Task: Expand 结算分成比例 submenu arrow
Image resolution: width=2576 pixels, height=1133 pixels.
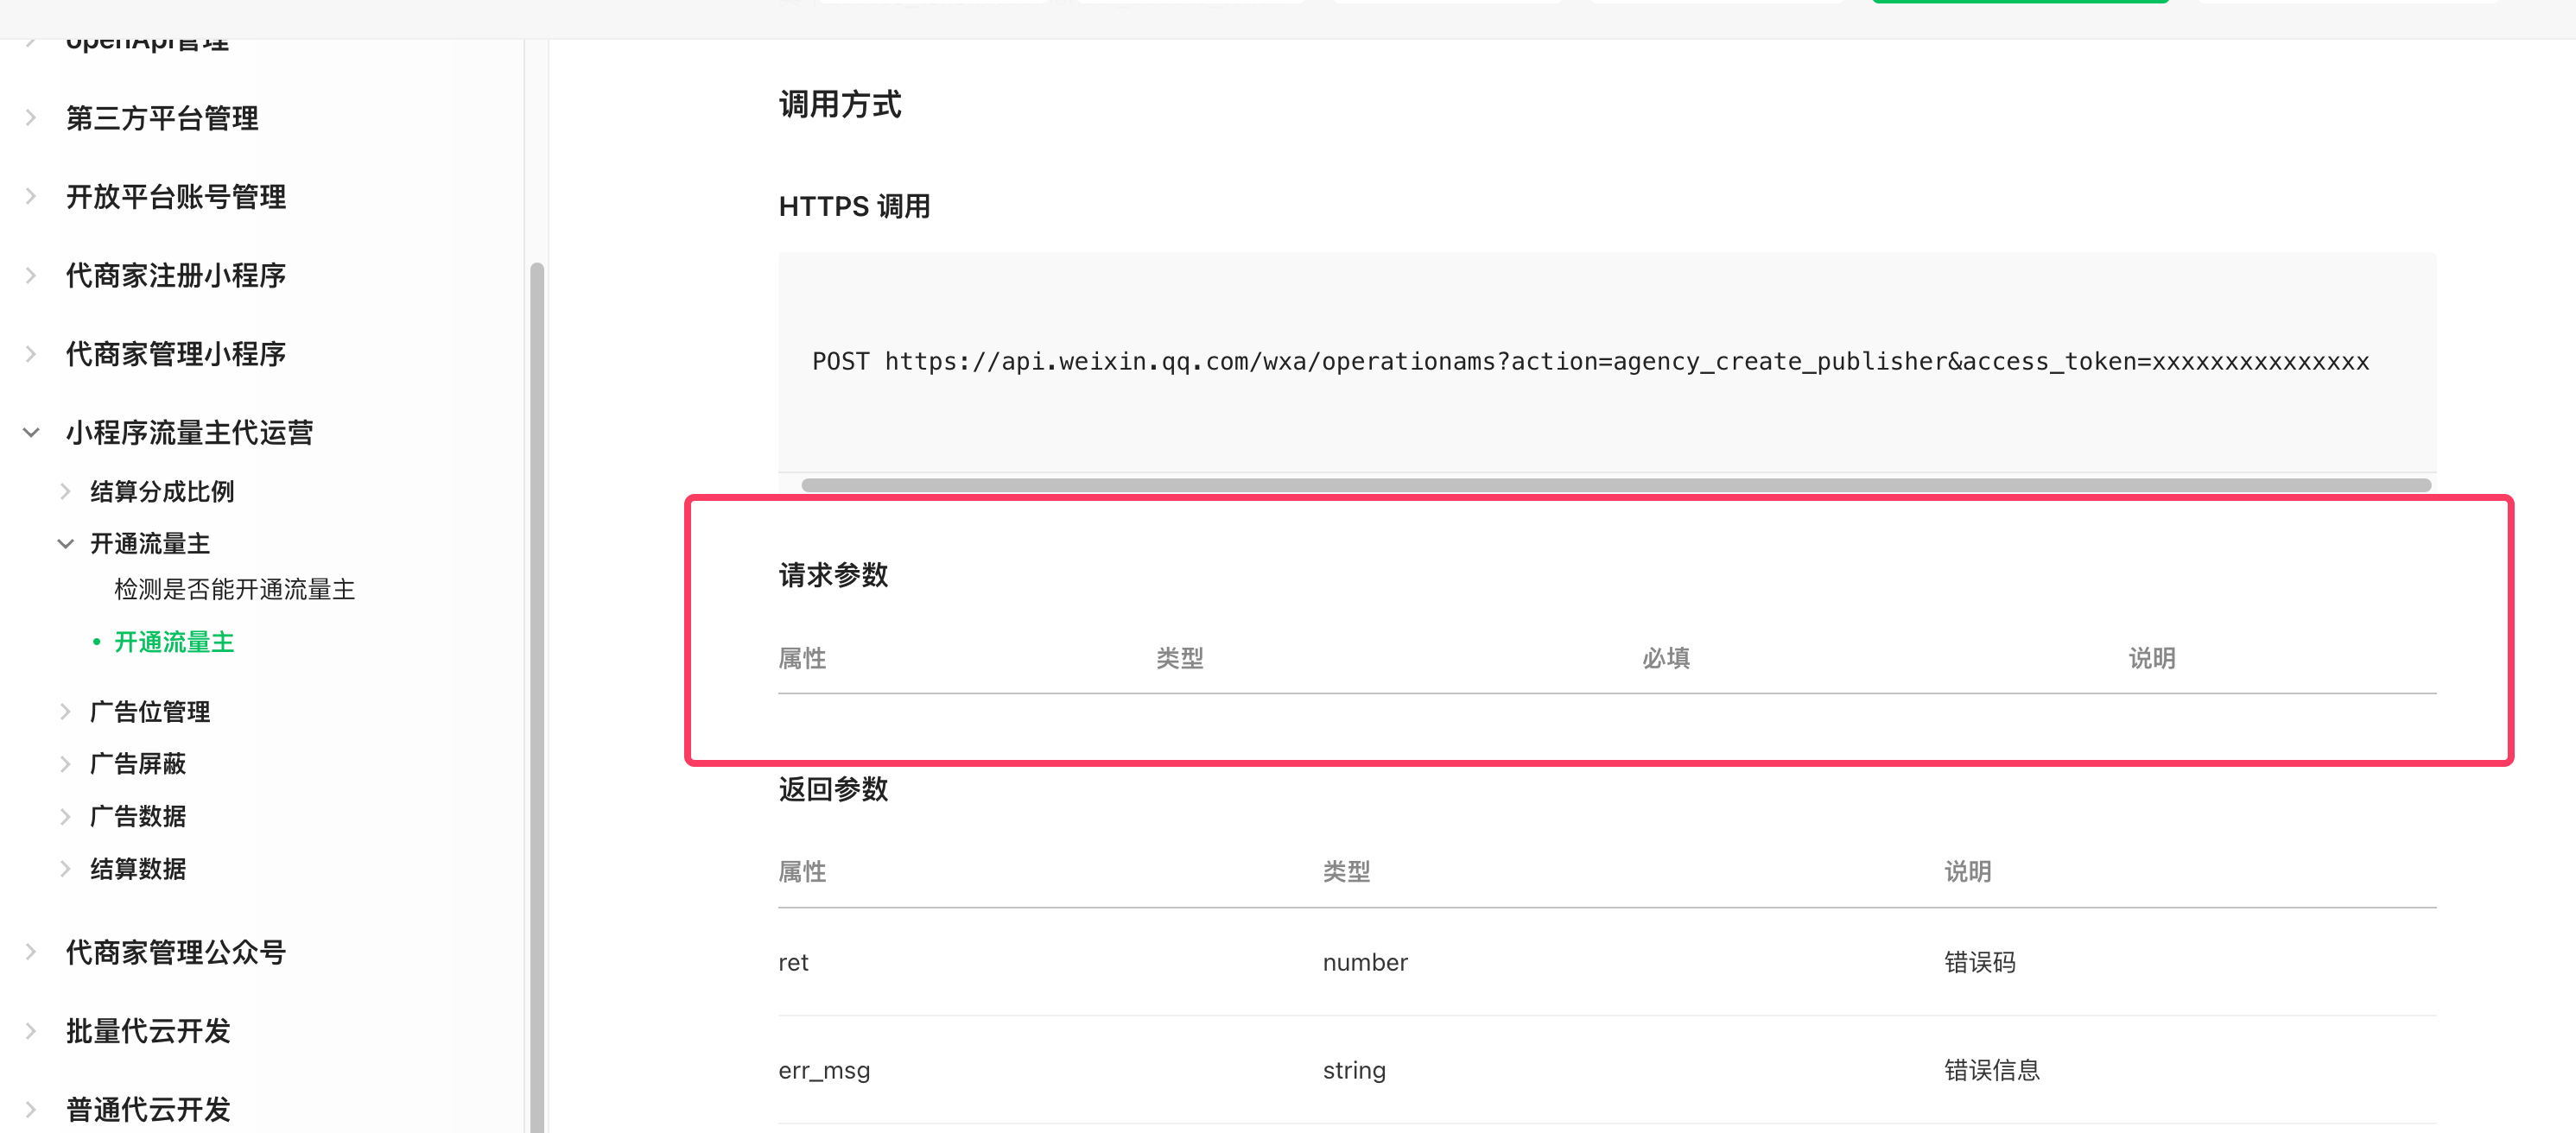Action: point(65,491)
